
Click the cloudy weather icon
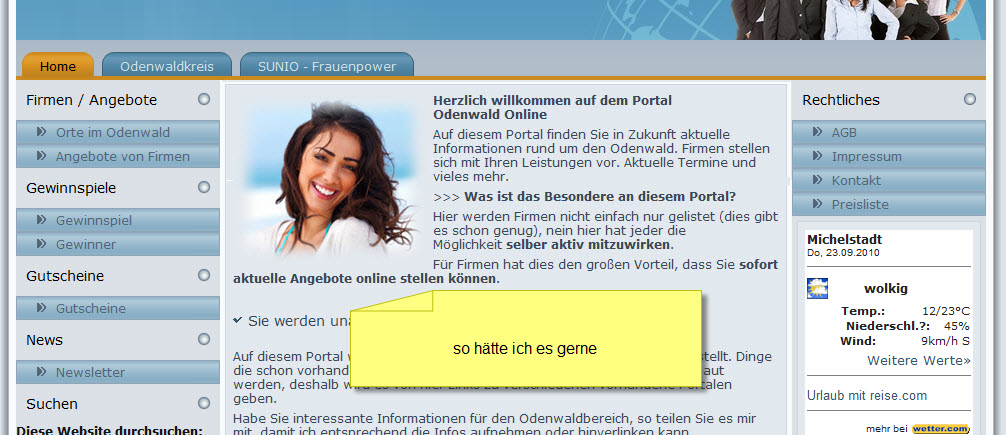(x=817, y=289)
